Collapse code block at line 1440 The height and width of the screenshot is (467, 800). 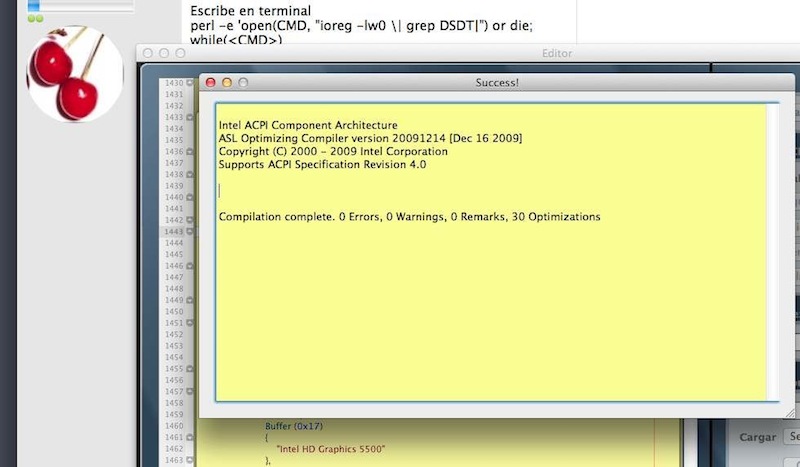[189, 197]
